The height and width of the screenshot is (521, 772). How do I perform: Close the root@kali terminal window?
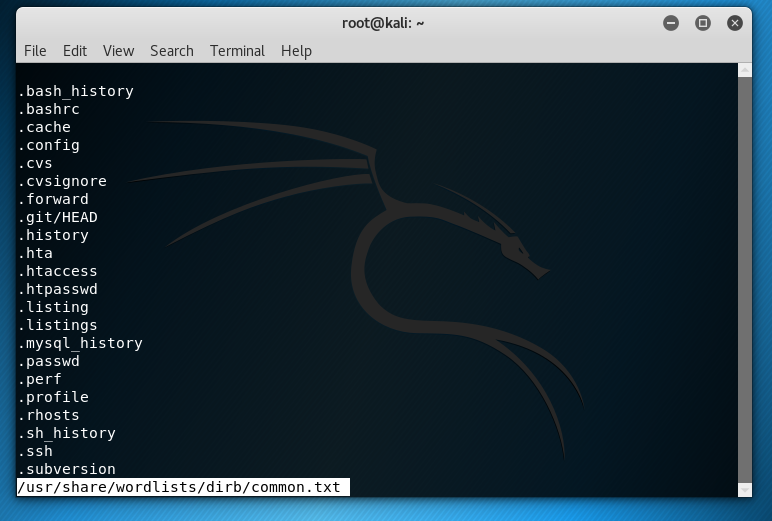tap(735, 23)
